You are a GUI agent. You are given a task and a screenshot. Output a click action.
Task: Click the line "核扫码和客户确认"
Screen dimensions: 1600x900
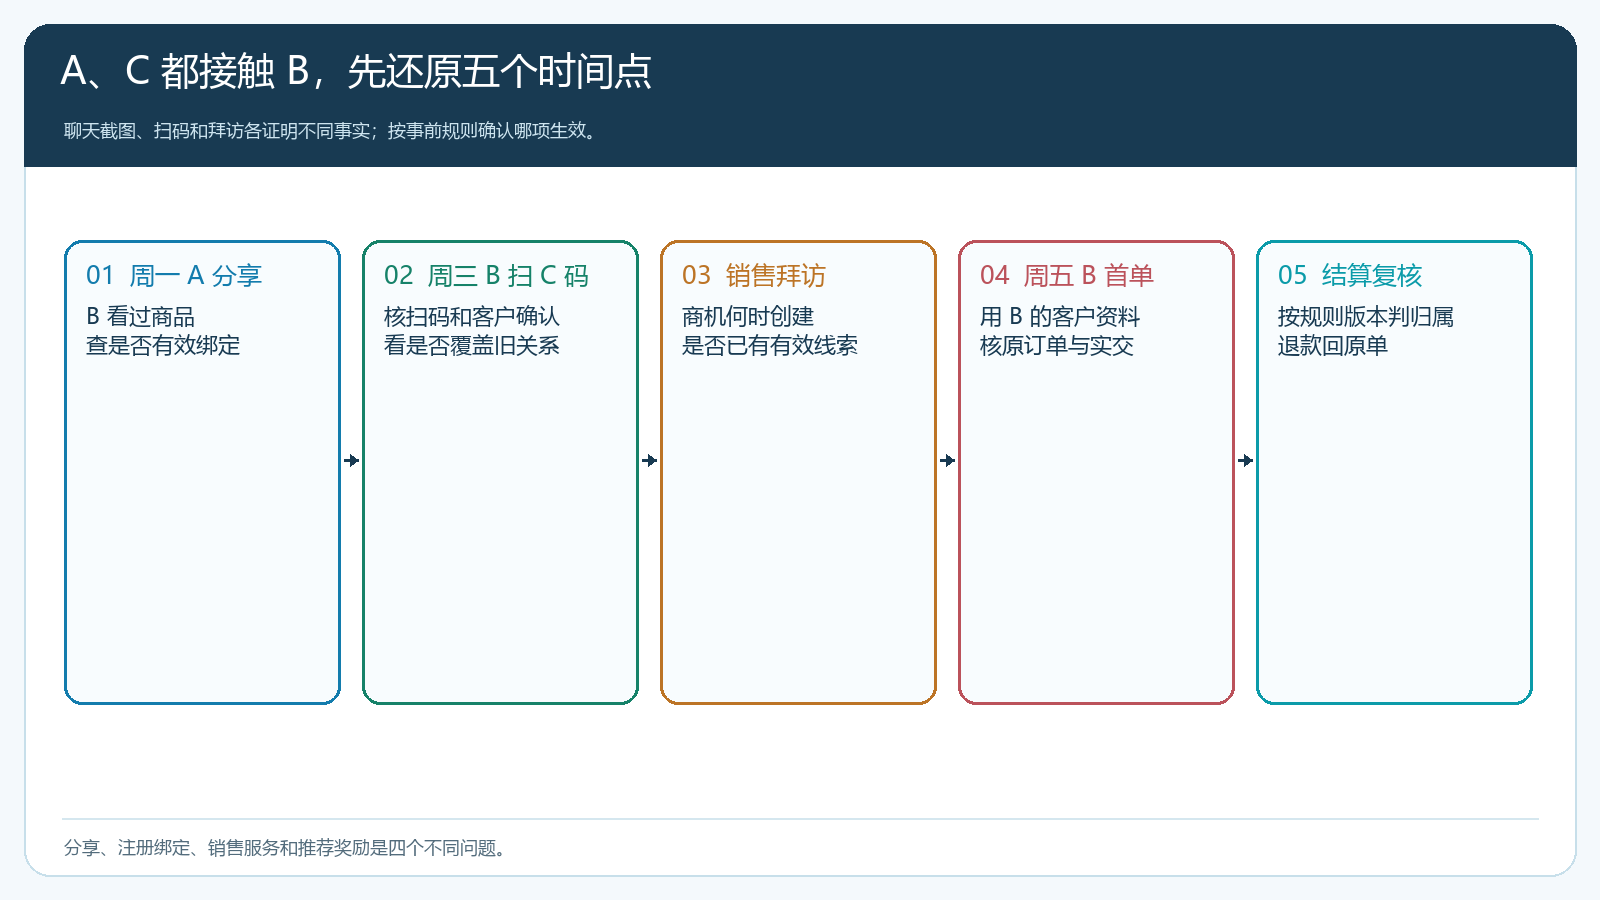pos(471,317)
